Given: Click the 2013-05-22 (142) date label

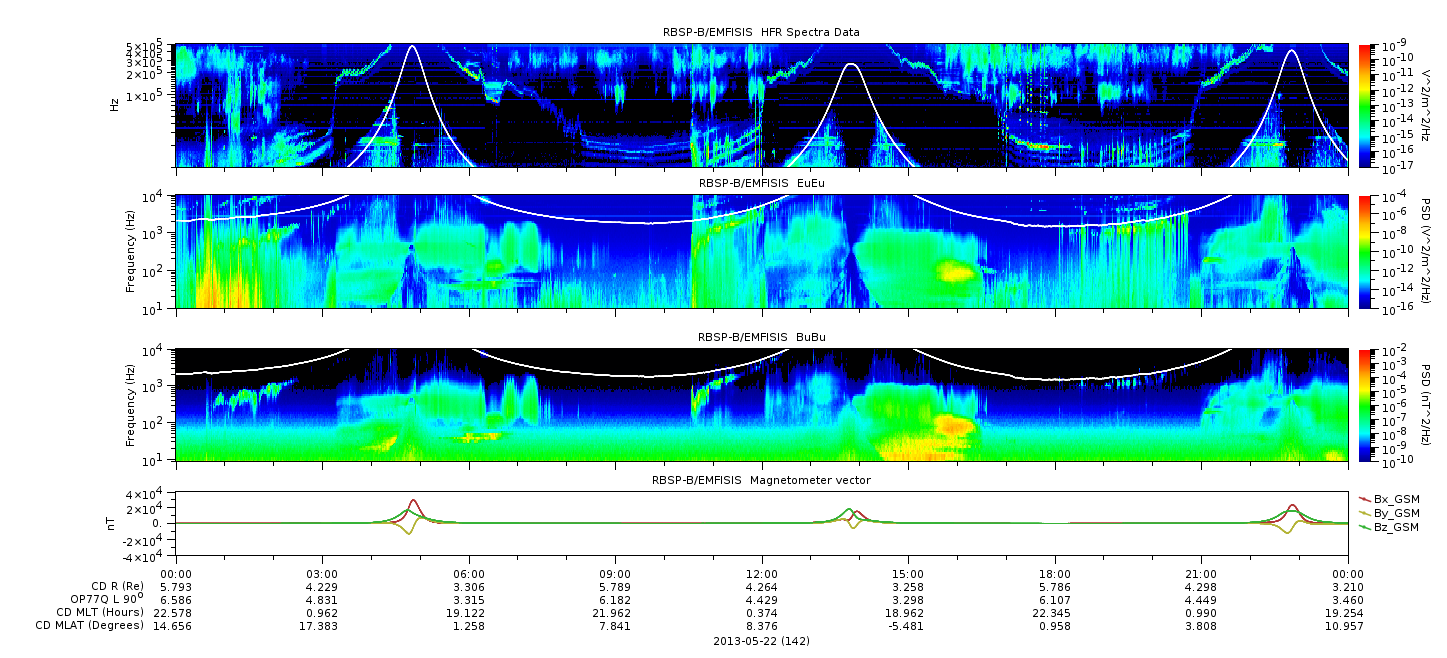Looking at the screenshot, I should (x=761, y=641).
